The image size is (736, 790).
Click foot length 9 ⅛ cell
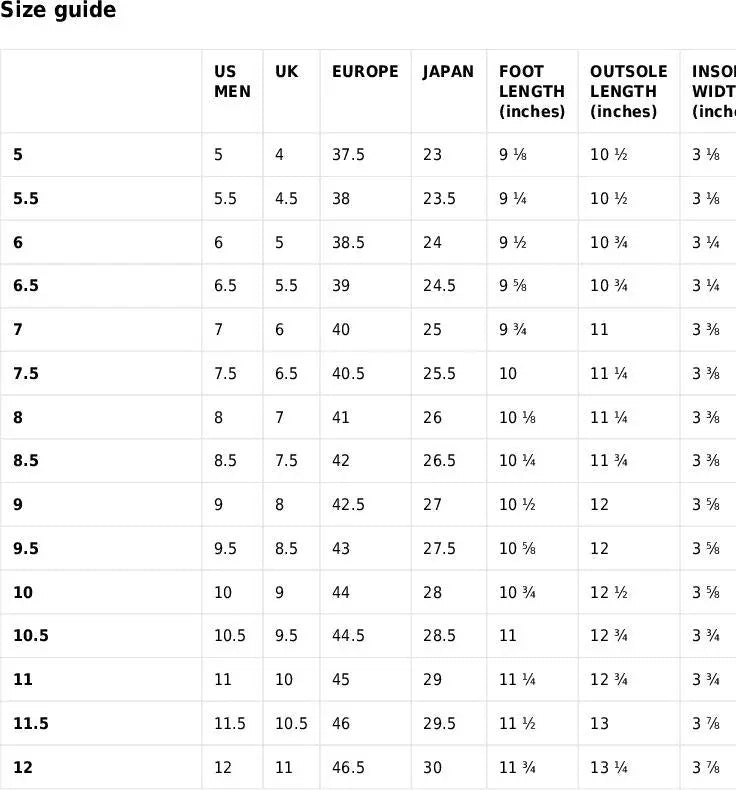tap(513, 155)
